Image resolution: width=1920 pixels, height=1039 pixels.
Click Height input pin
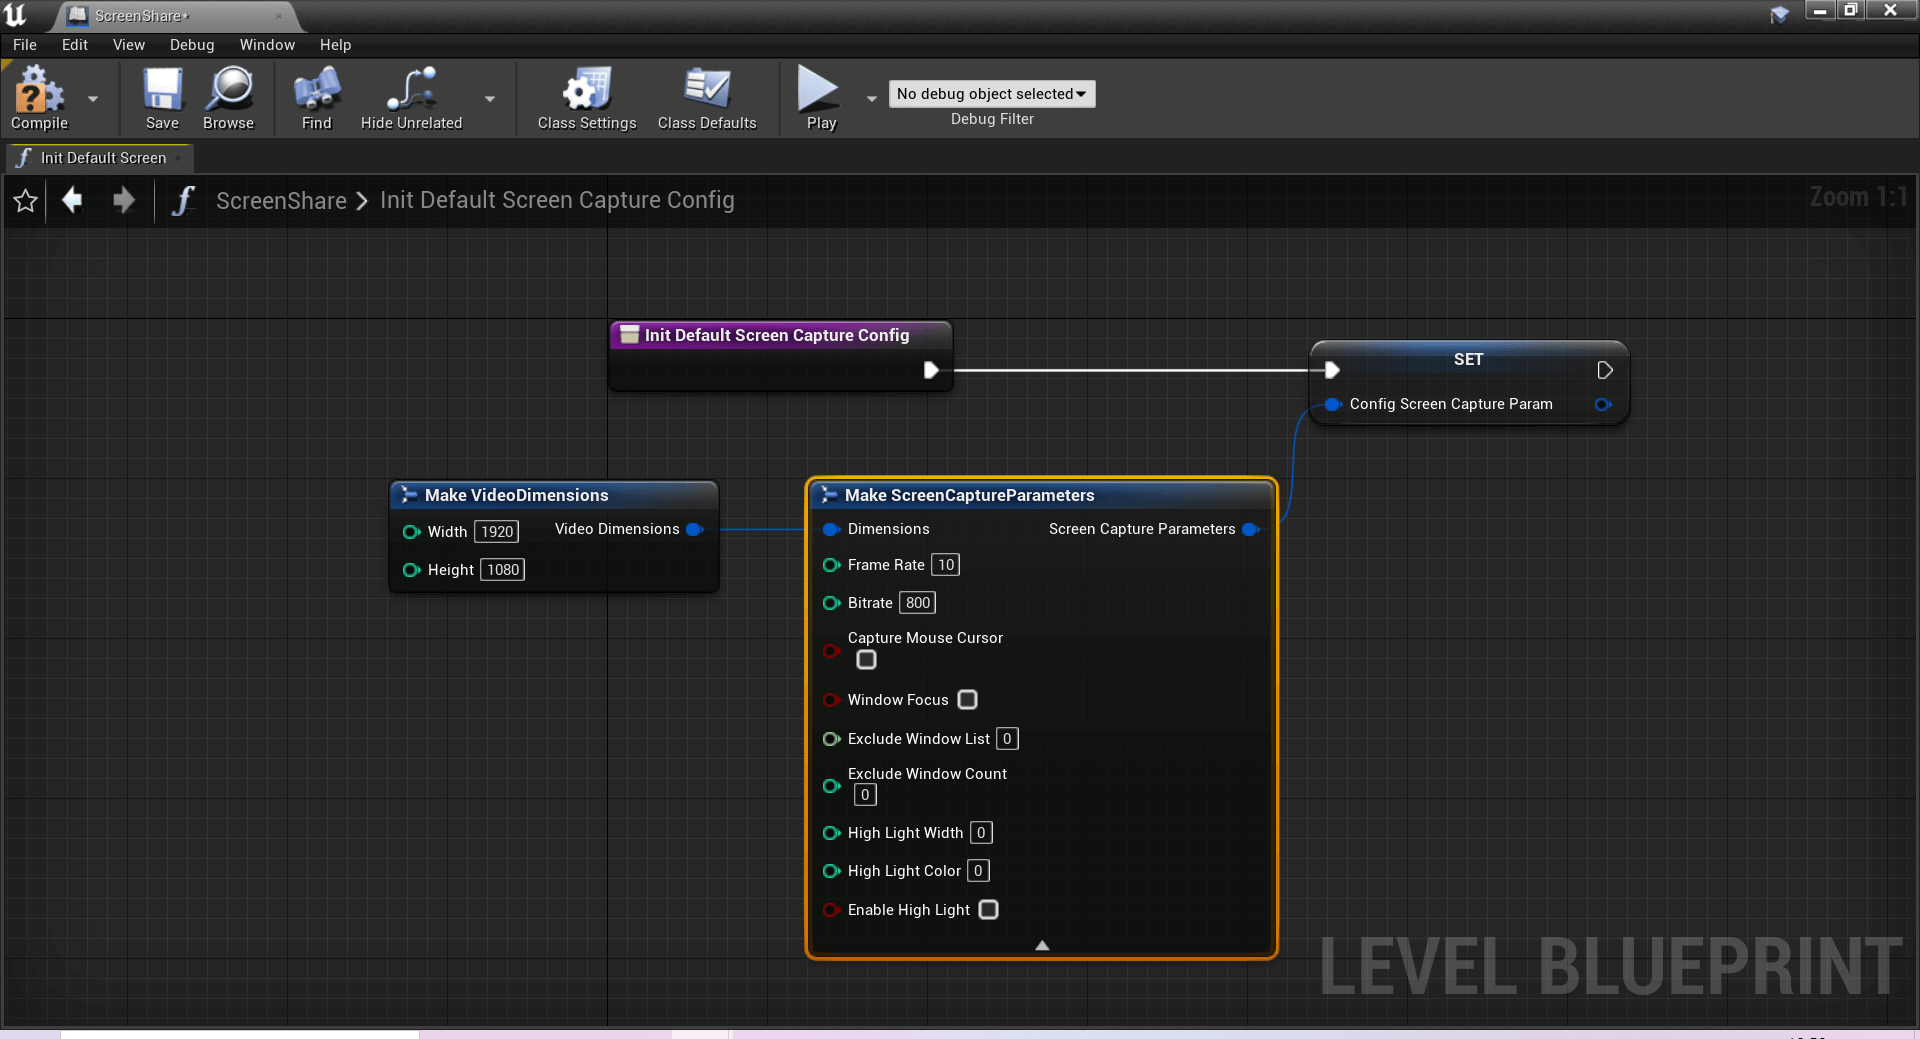[x=411, y=570]
